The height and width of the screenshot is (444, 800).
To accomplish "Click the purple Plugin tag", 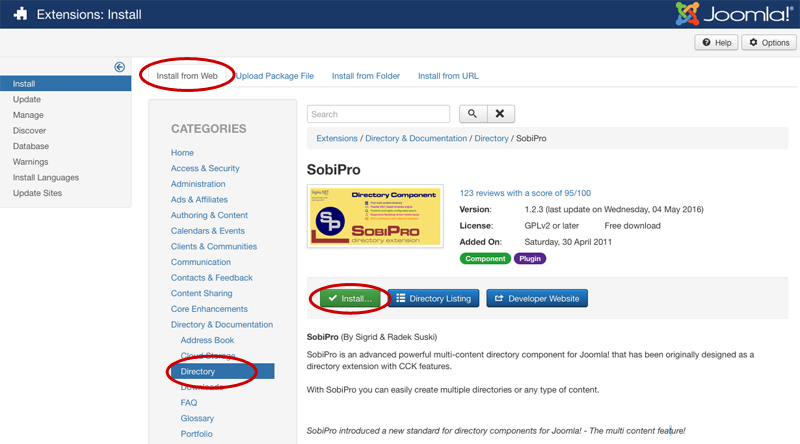I will (x=530, y=258).
